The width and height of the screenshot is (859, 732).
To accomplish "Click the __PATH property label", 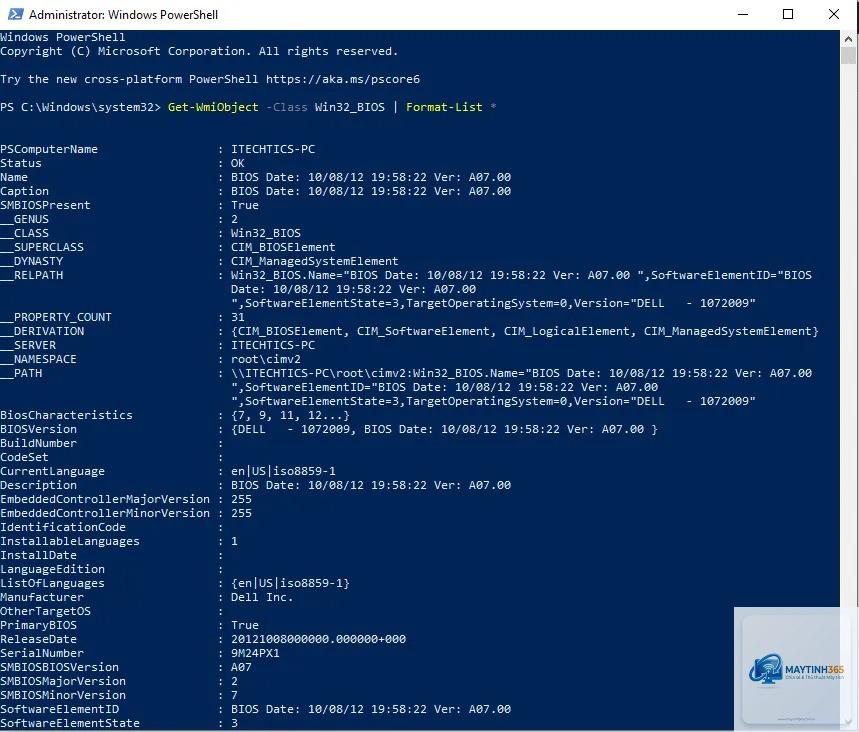I will (x=21, y=373).
